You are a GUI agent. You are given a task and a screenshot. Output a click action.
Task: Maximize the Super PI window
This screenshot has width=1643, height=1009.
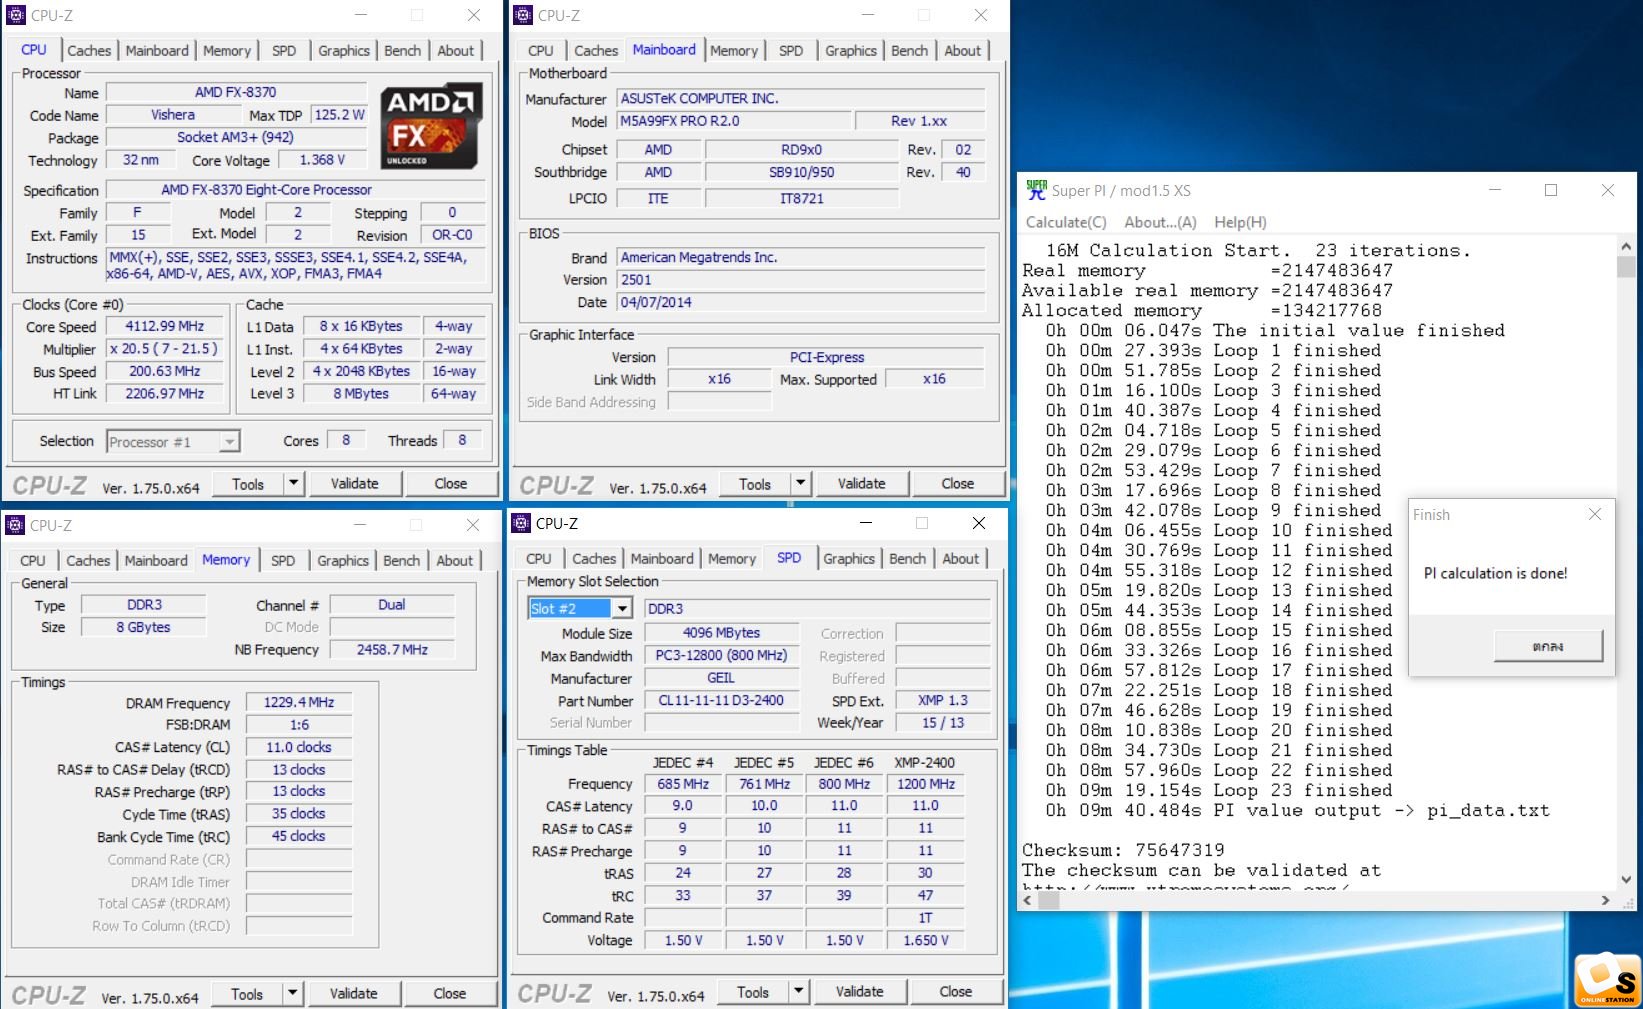[x=1551, y=190]
